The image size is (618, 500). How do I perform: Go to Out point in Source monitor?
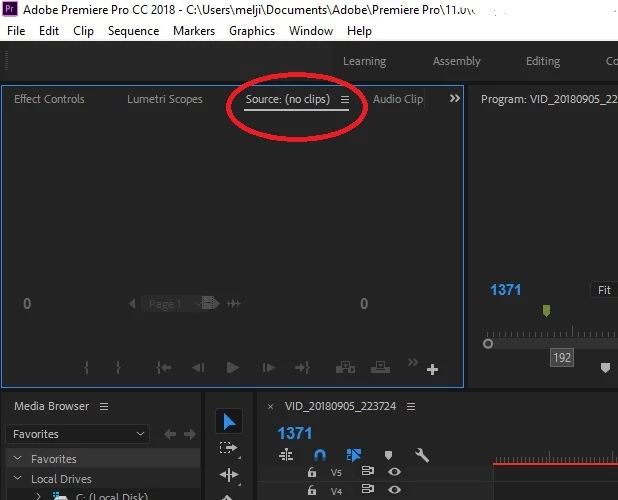pos(302,368)
